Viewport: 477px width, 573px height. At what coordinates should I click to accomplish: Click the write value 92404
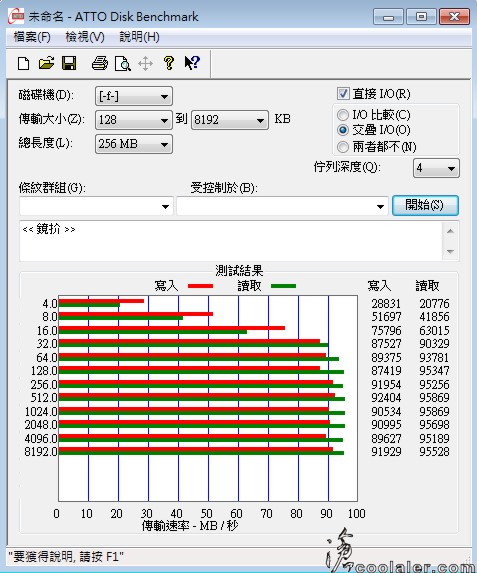386,398
